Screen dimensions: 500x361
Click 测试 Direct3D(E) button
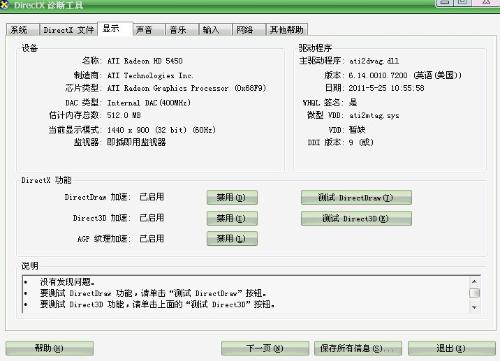click(356, 218)
